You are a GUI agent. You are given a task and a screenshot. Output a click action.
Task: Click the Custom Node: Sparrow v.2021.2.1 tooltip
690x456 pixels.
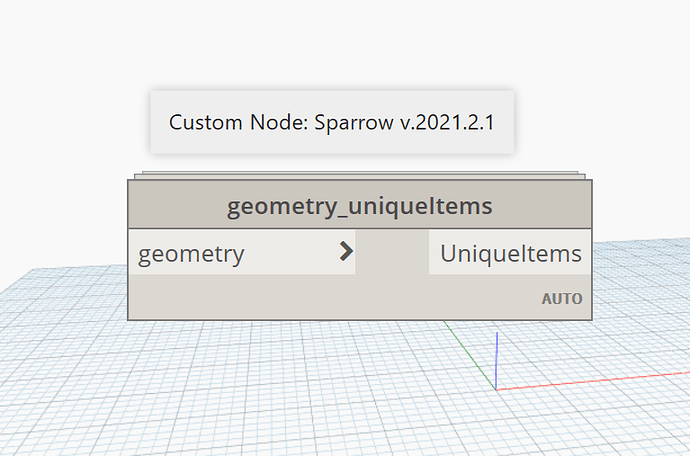tap(332, 122)
